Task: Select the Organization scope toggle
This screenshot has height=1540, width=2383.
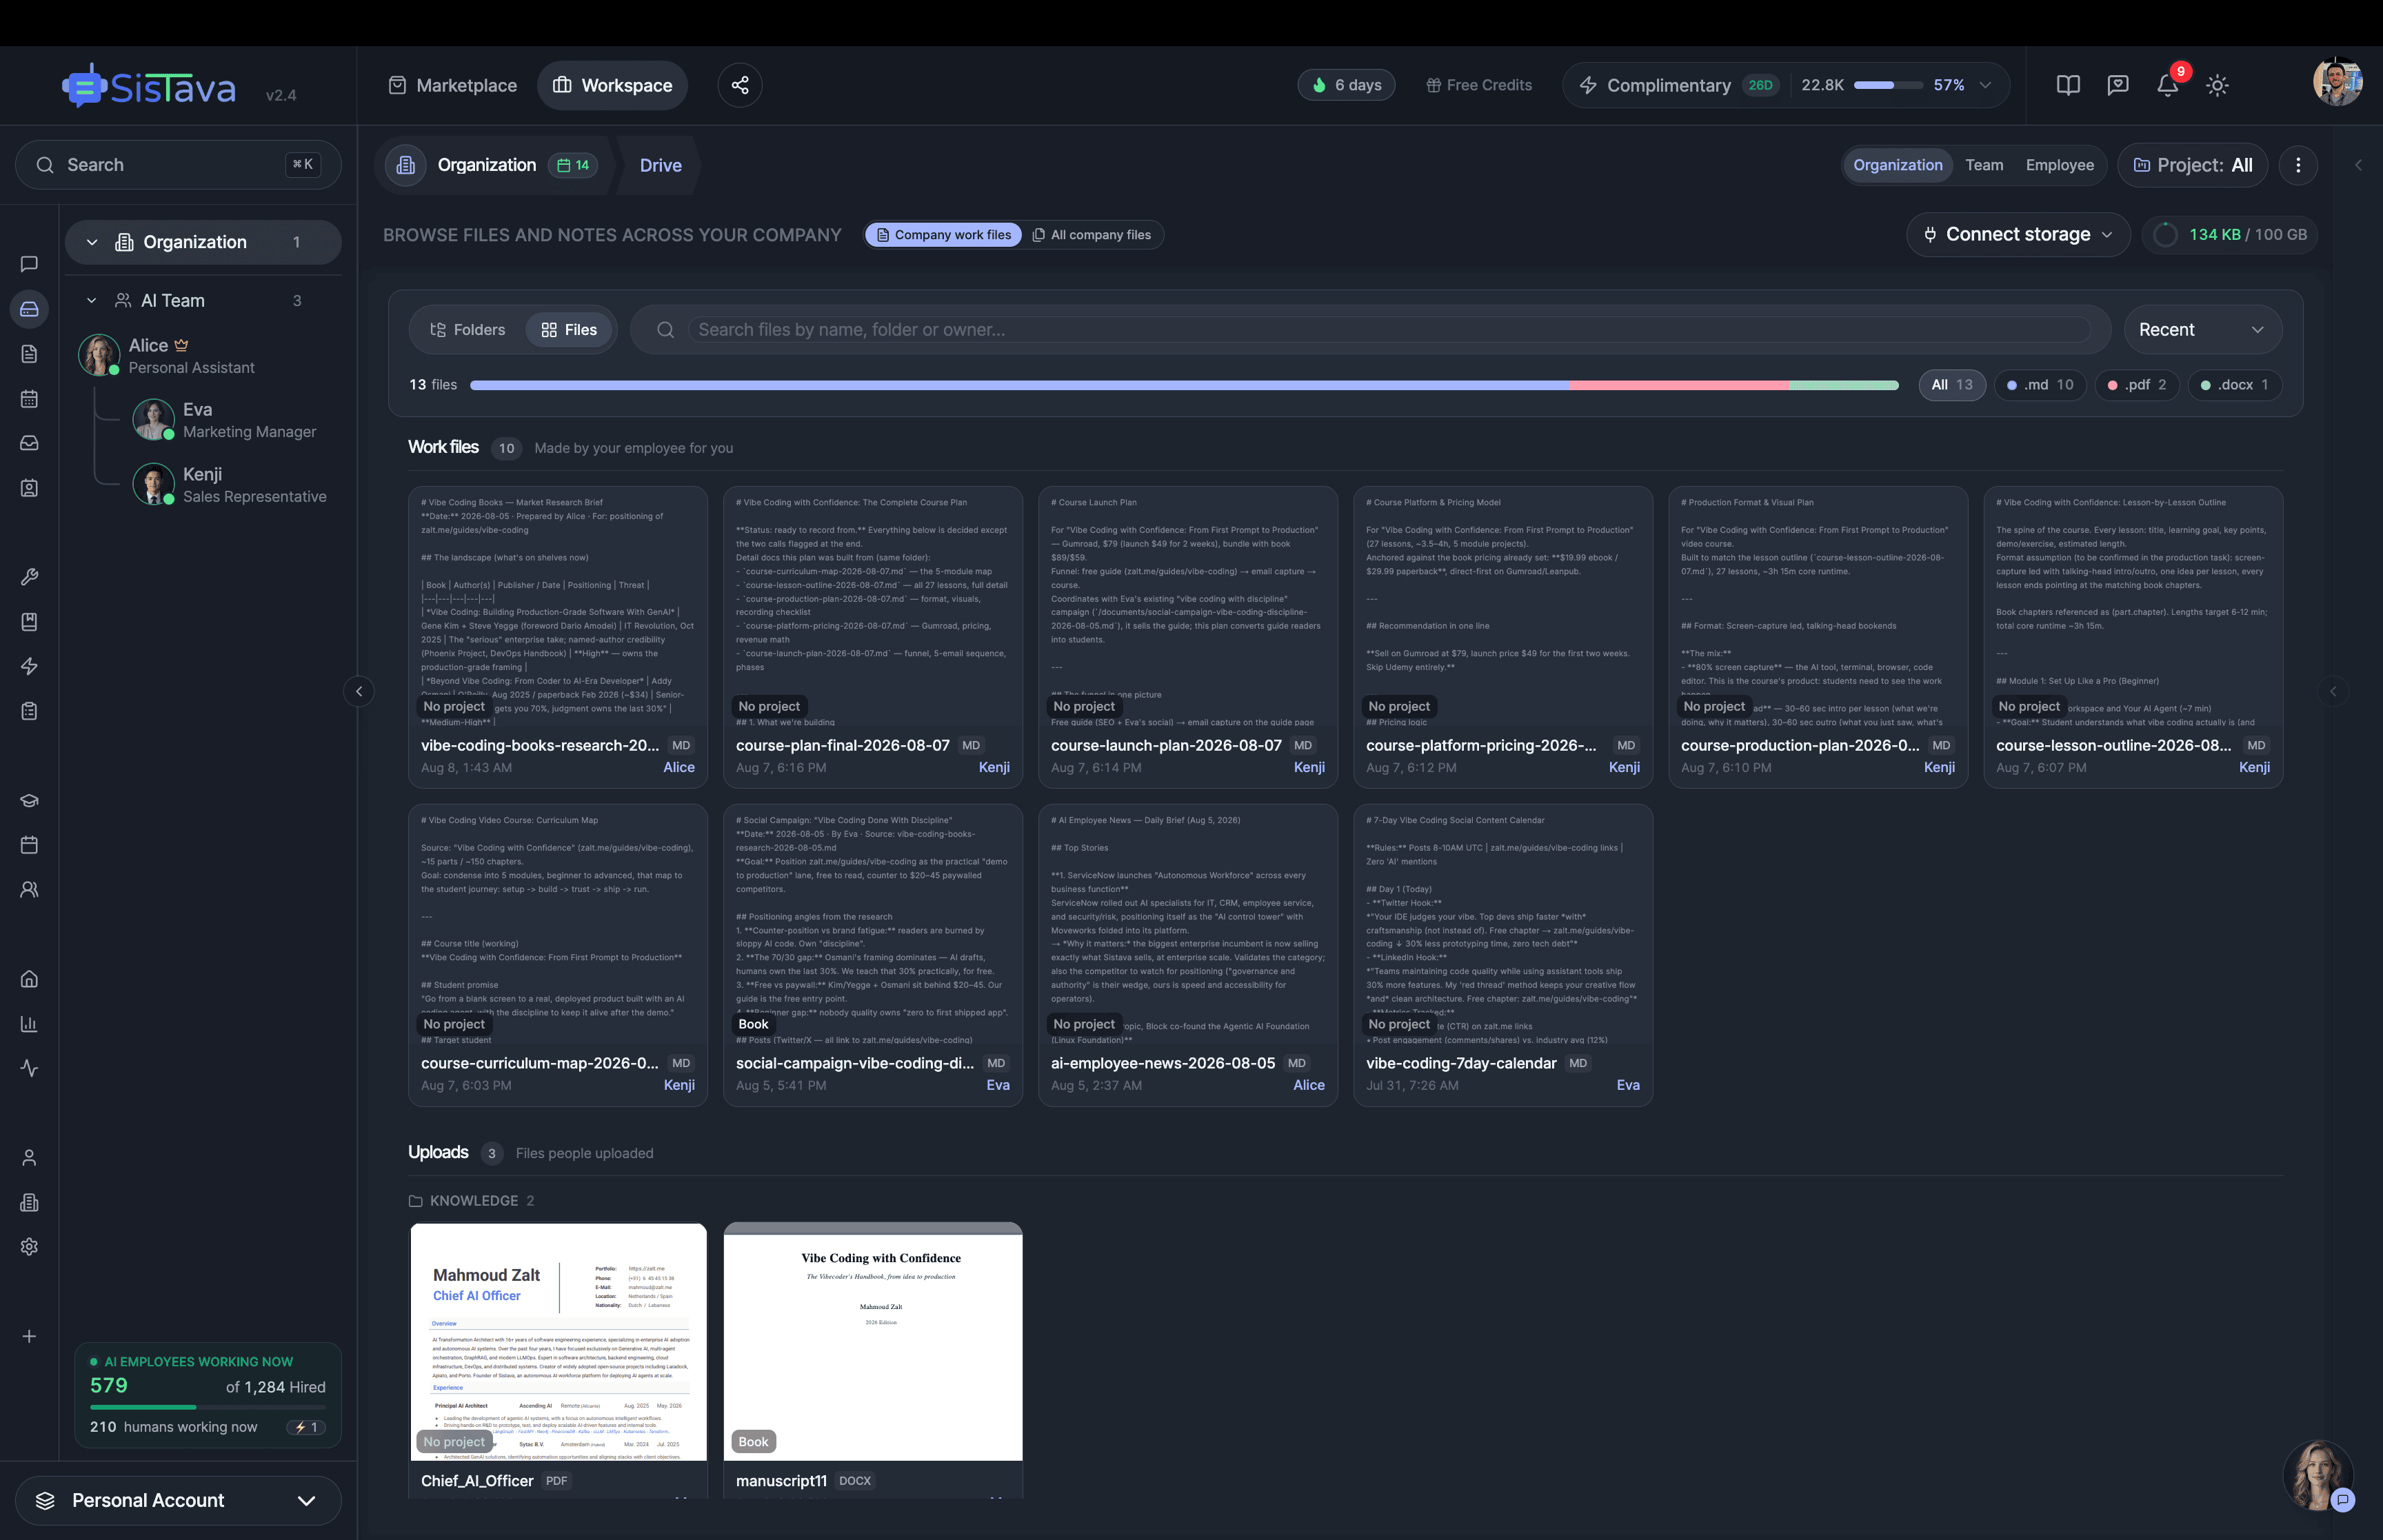Action: click(1897, 165)
